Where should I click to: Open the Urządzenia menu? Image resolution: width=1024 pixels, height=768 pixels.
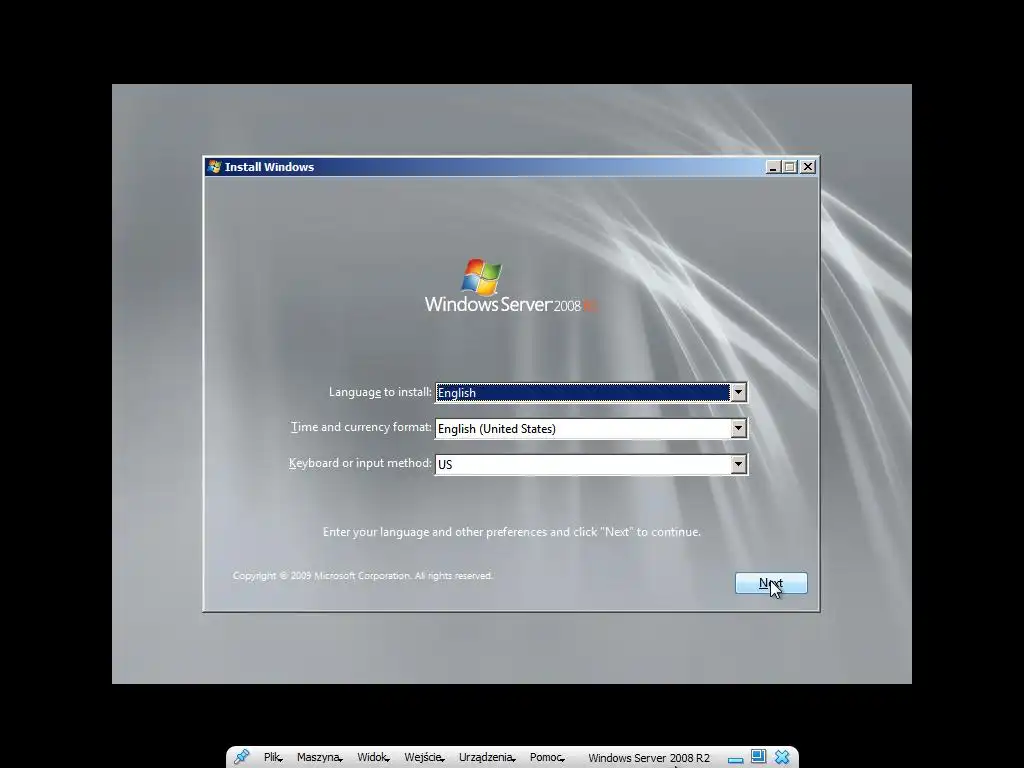[487, 758]
